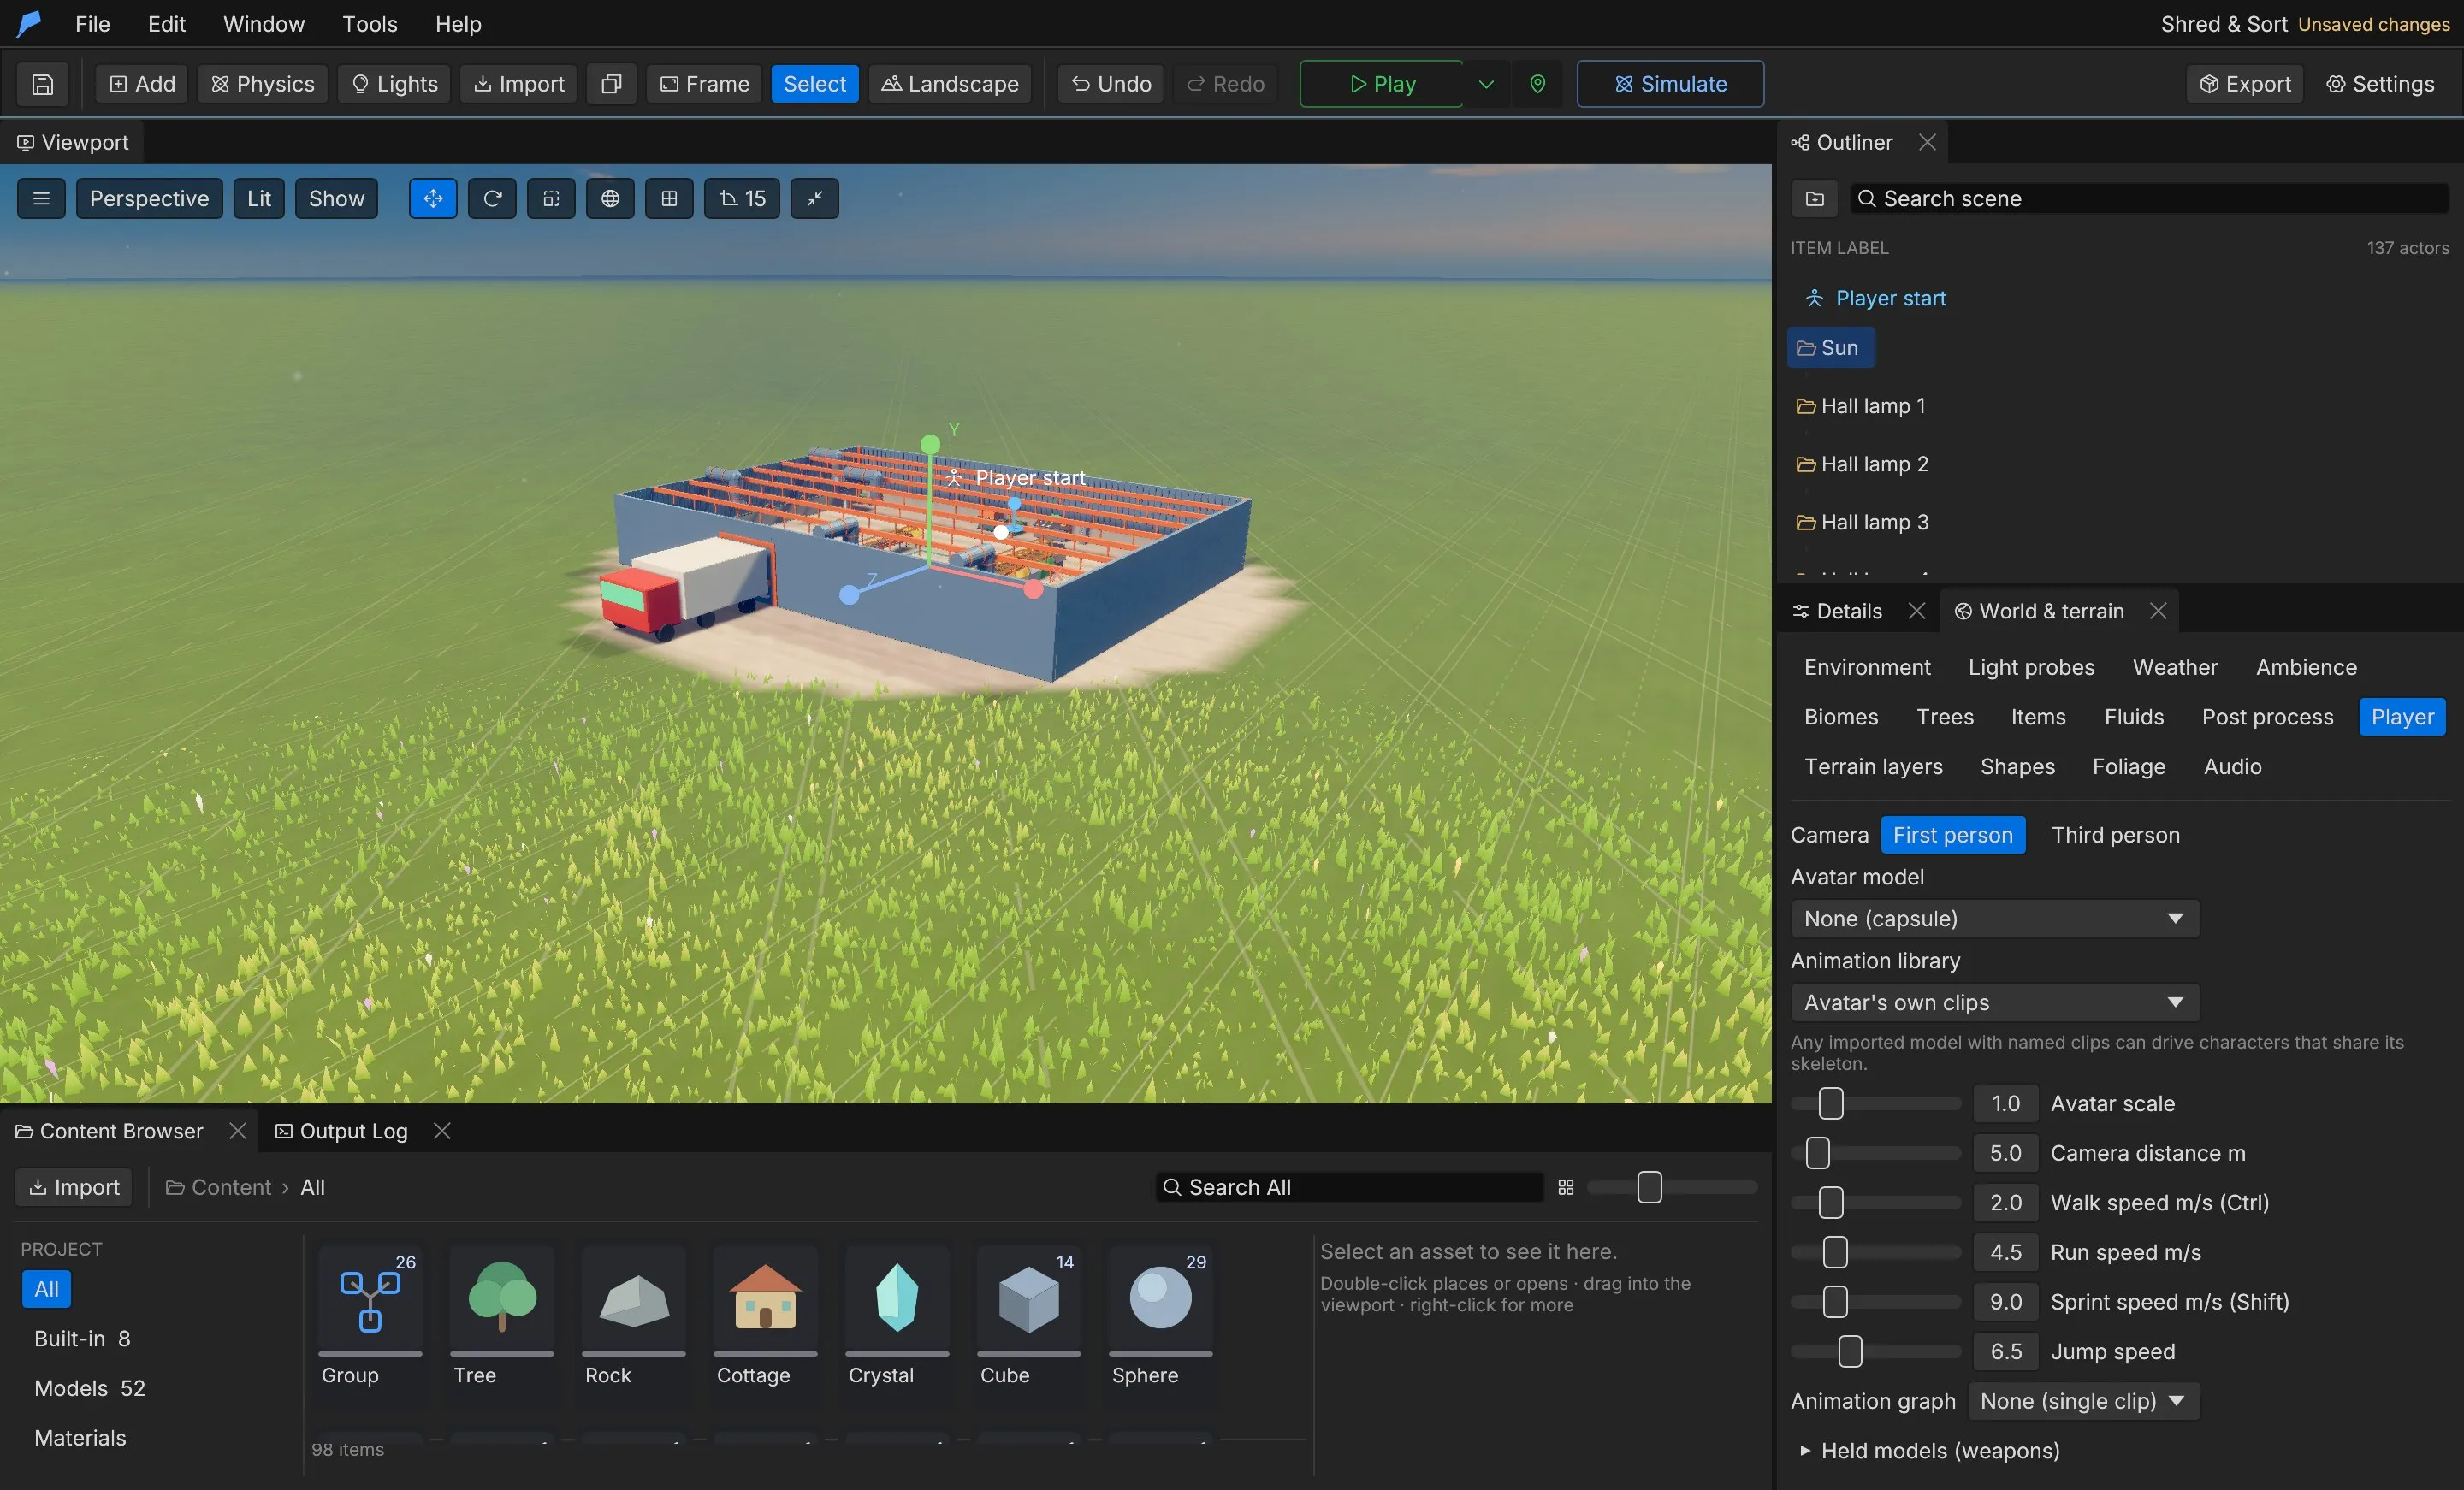Open the Tools menu
The image size is (2464, 1490).
[369, 24]
